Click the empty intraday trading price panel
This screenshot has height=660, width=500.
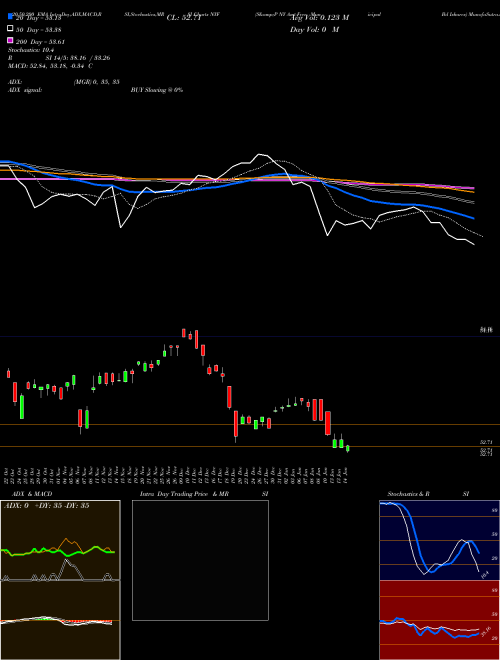click(x=200, y=560)
